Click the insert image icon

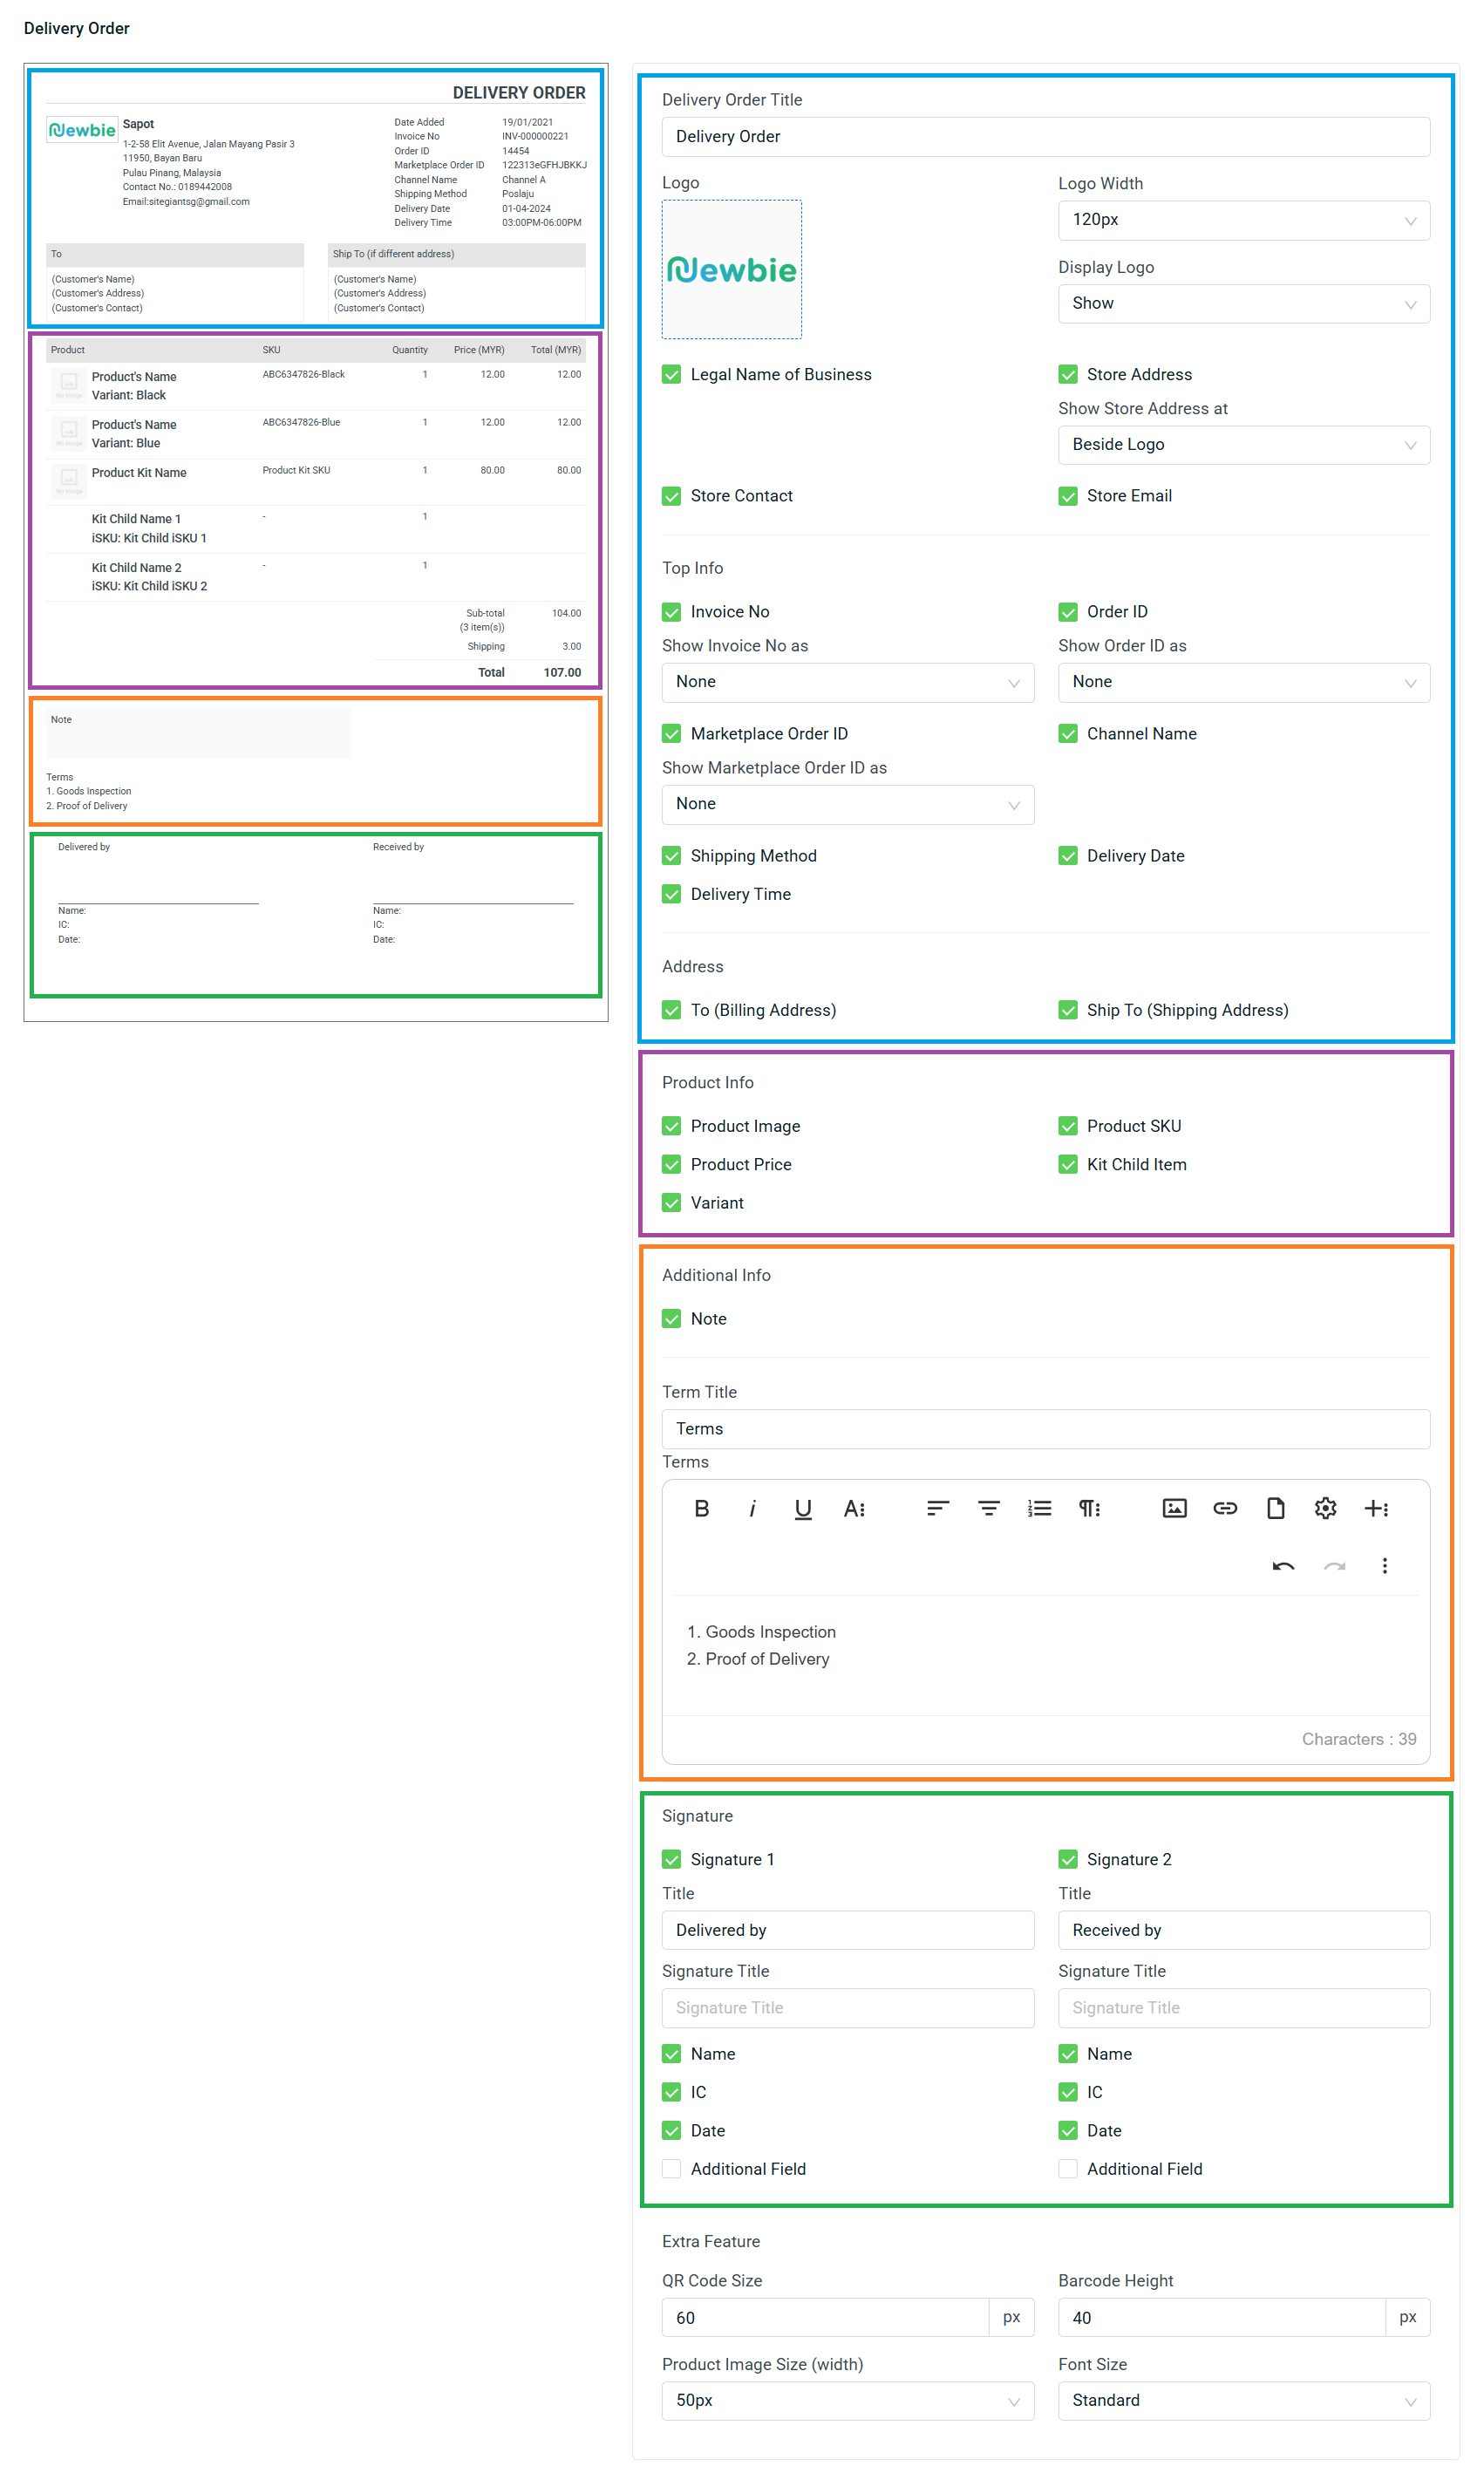click(x=1174, y=1508)
